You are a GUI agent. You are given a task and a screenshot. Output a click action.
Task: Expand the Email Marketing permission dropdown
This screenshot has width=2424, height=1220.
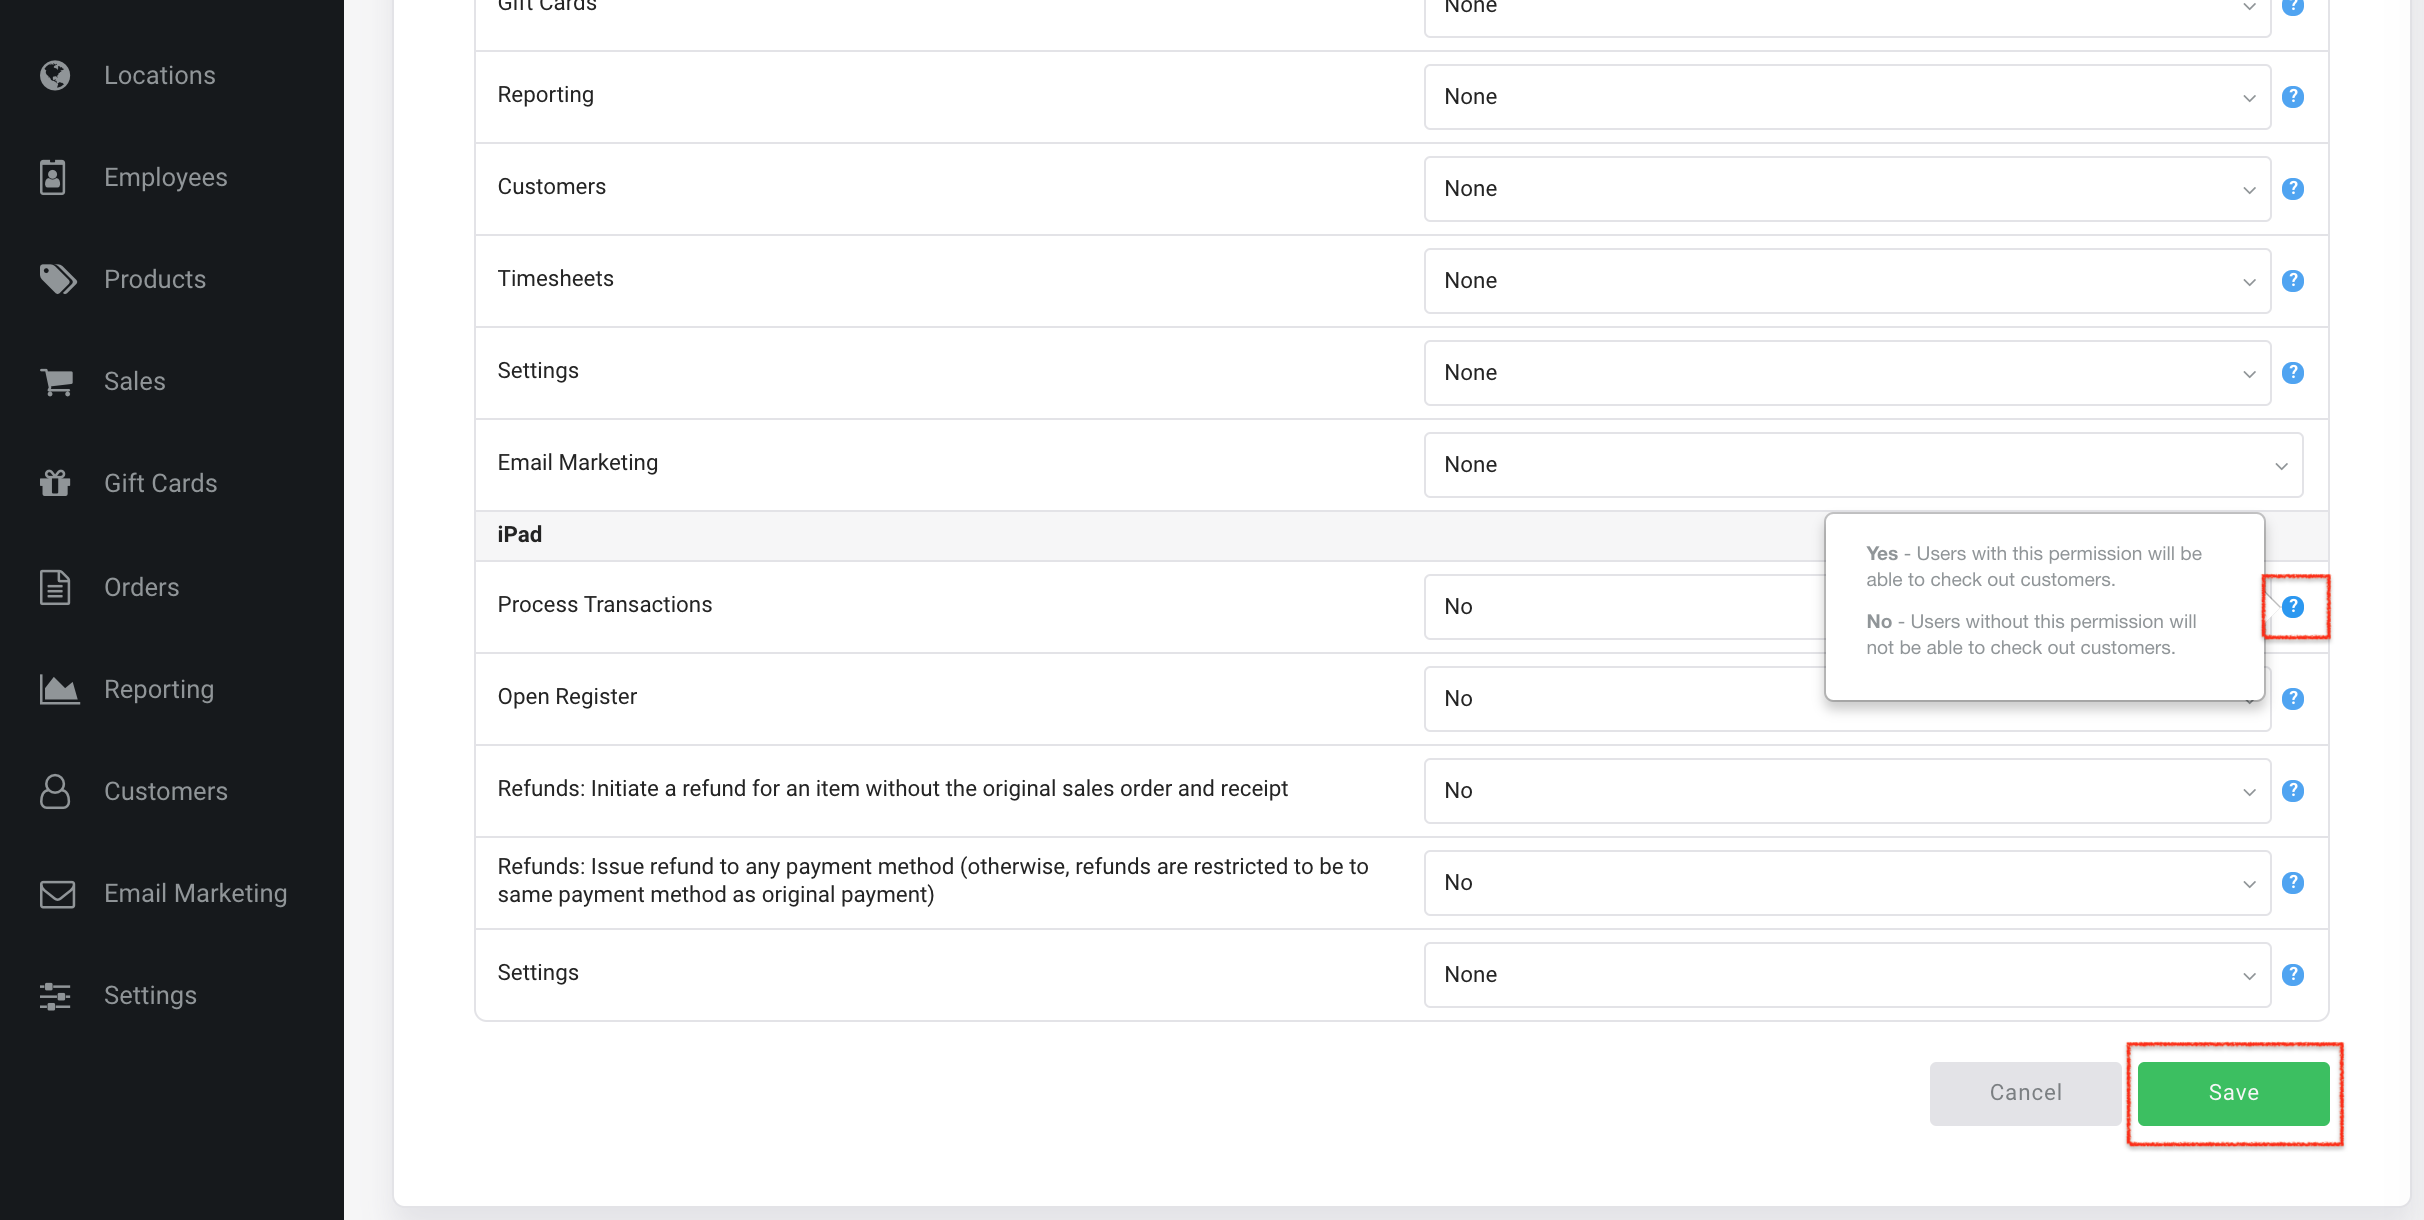pyautogui.click(x=1863, y=465)
